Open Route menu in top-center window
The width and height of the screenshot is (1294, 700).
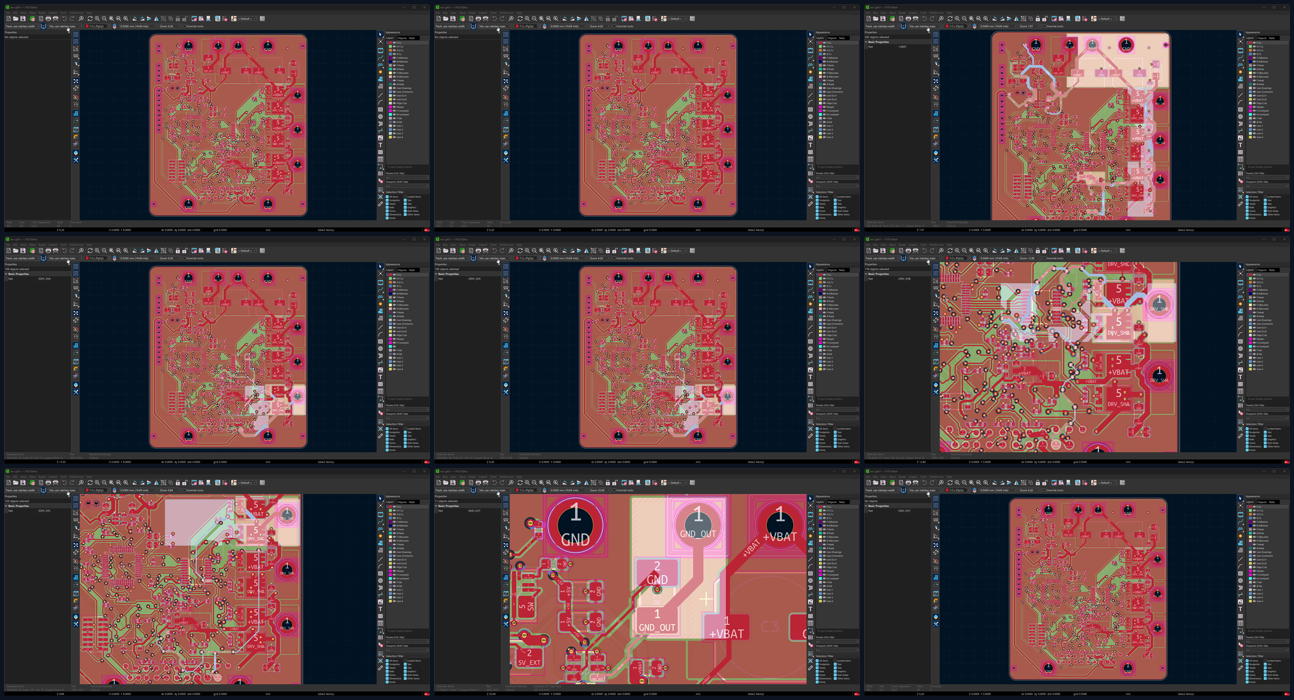(472, 13)
